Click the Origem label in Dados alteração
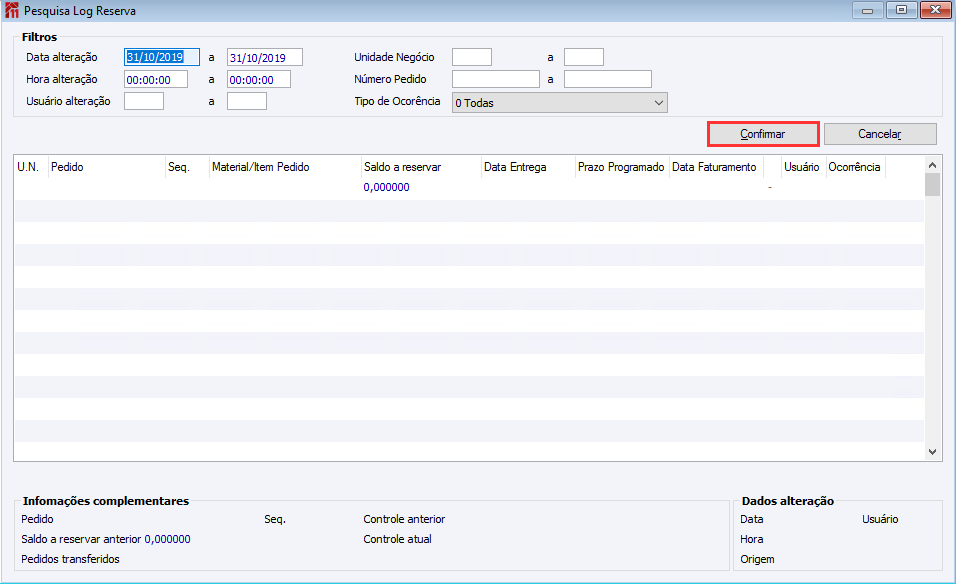 (x=757, y=559)
